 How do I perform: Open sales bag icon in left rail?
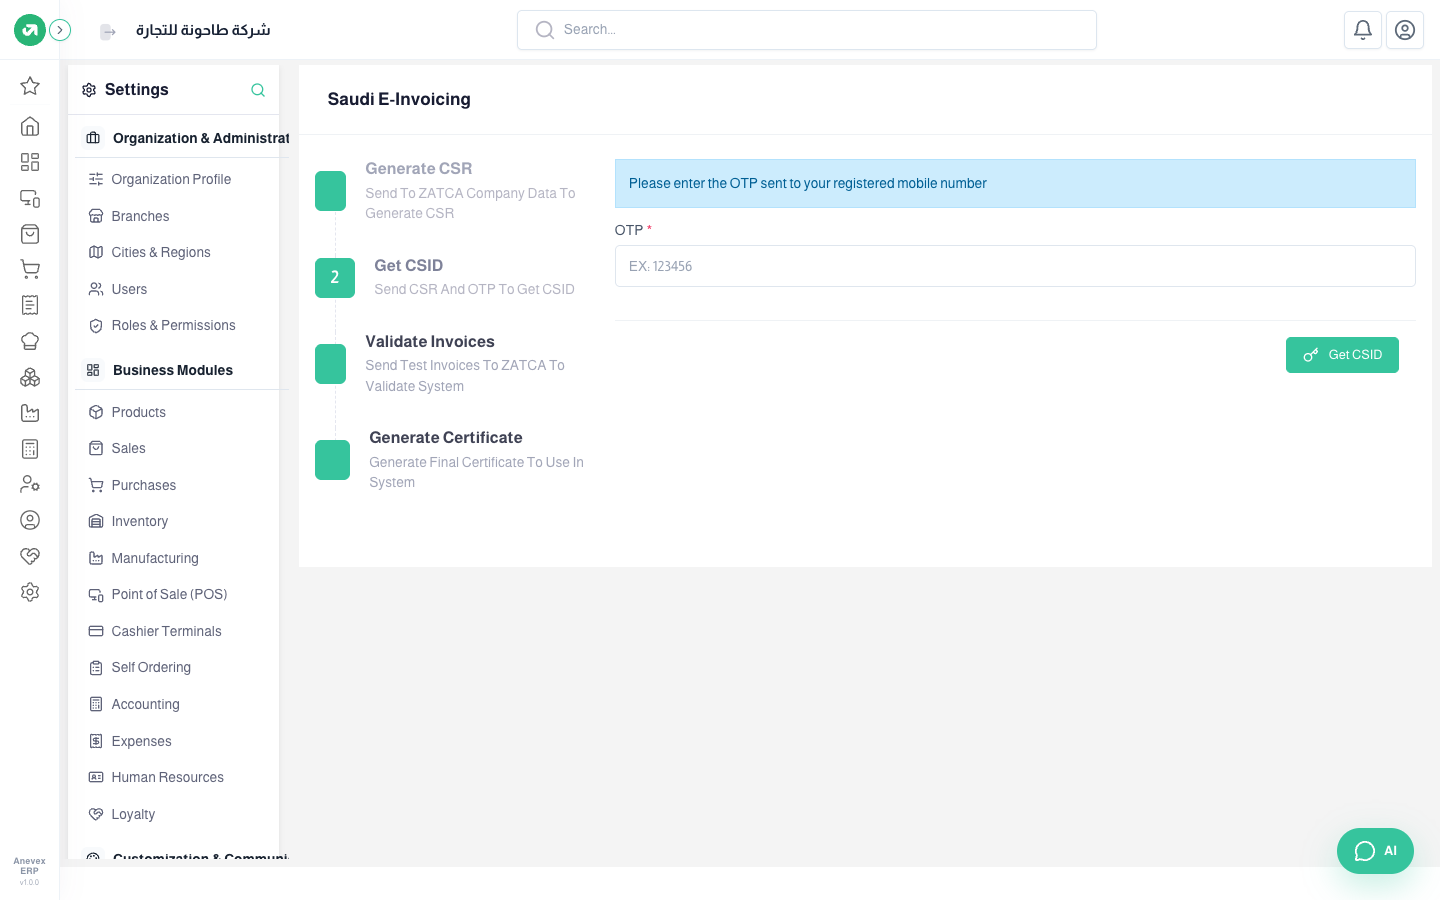30,234
